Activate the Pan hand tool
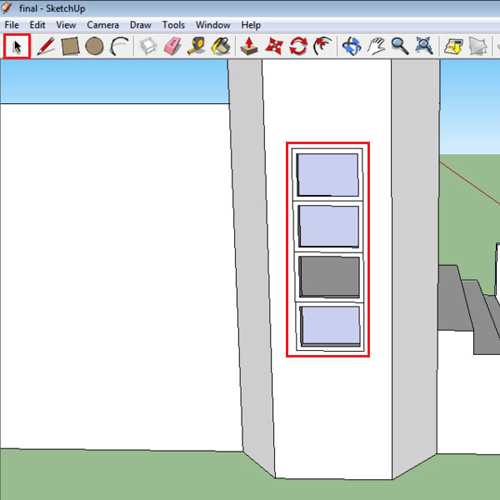The width and height of the screenshot is (500, 500). 376,46
